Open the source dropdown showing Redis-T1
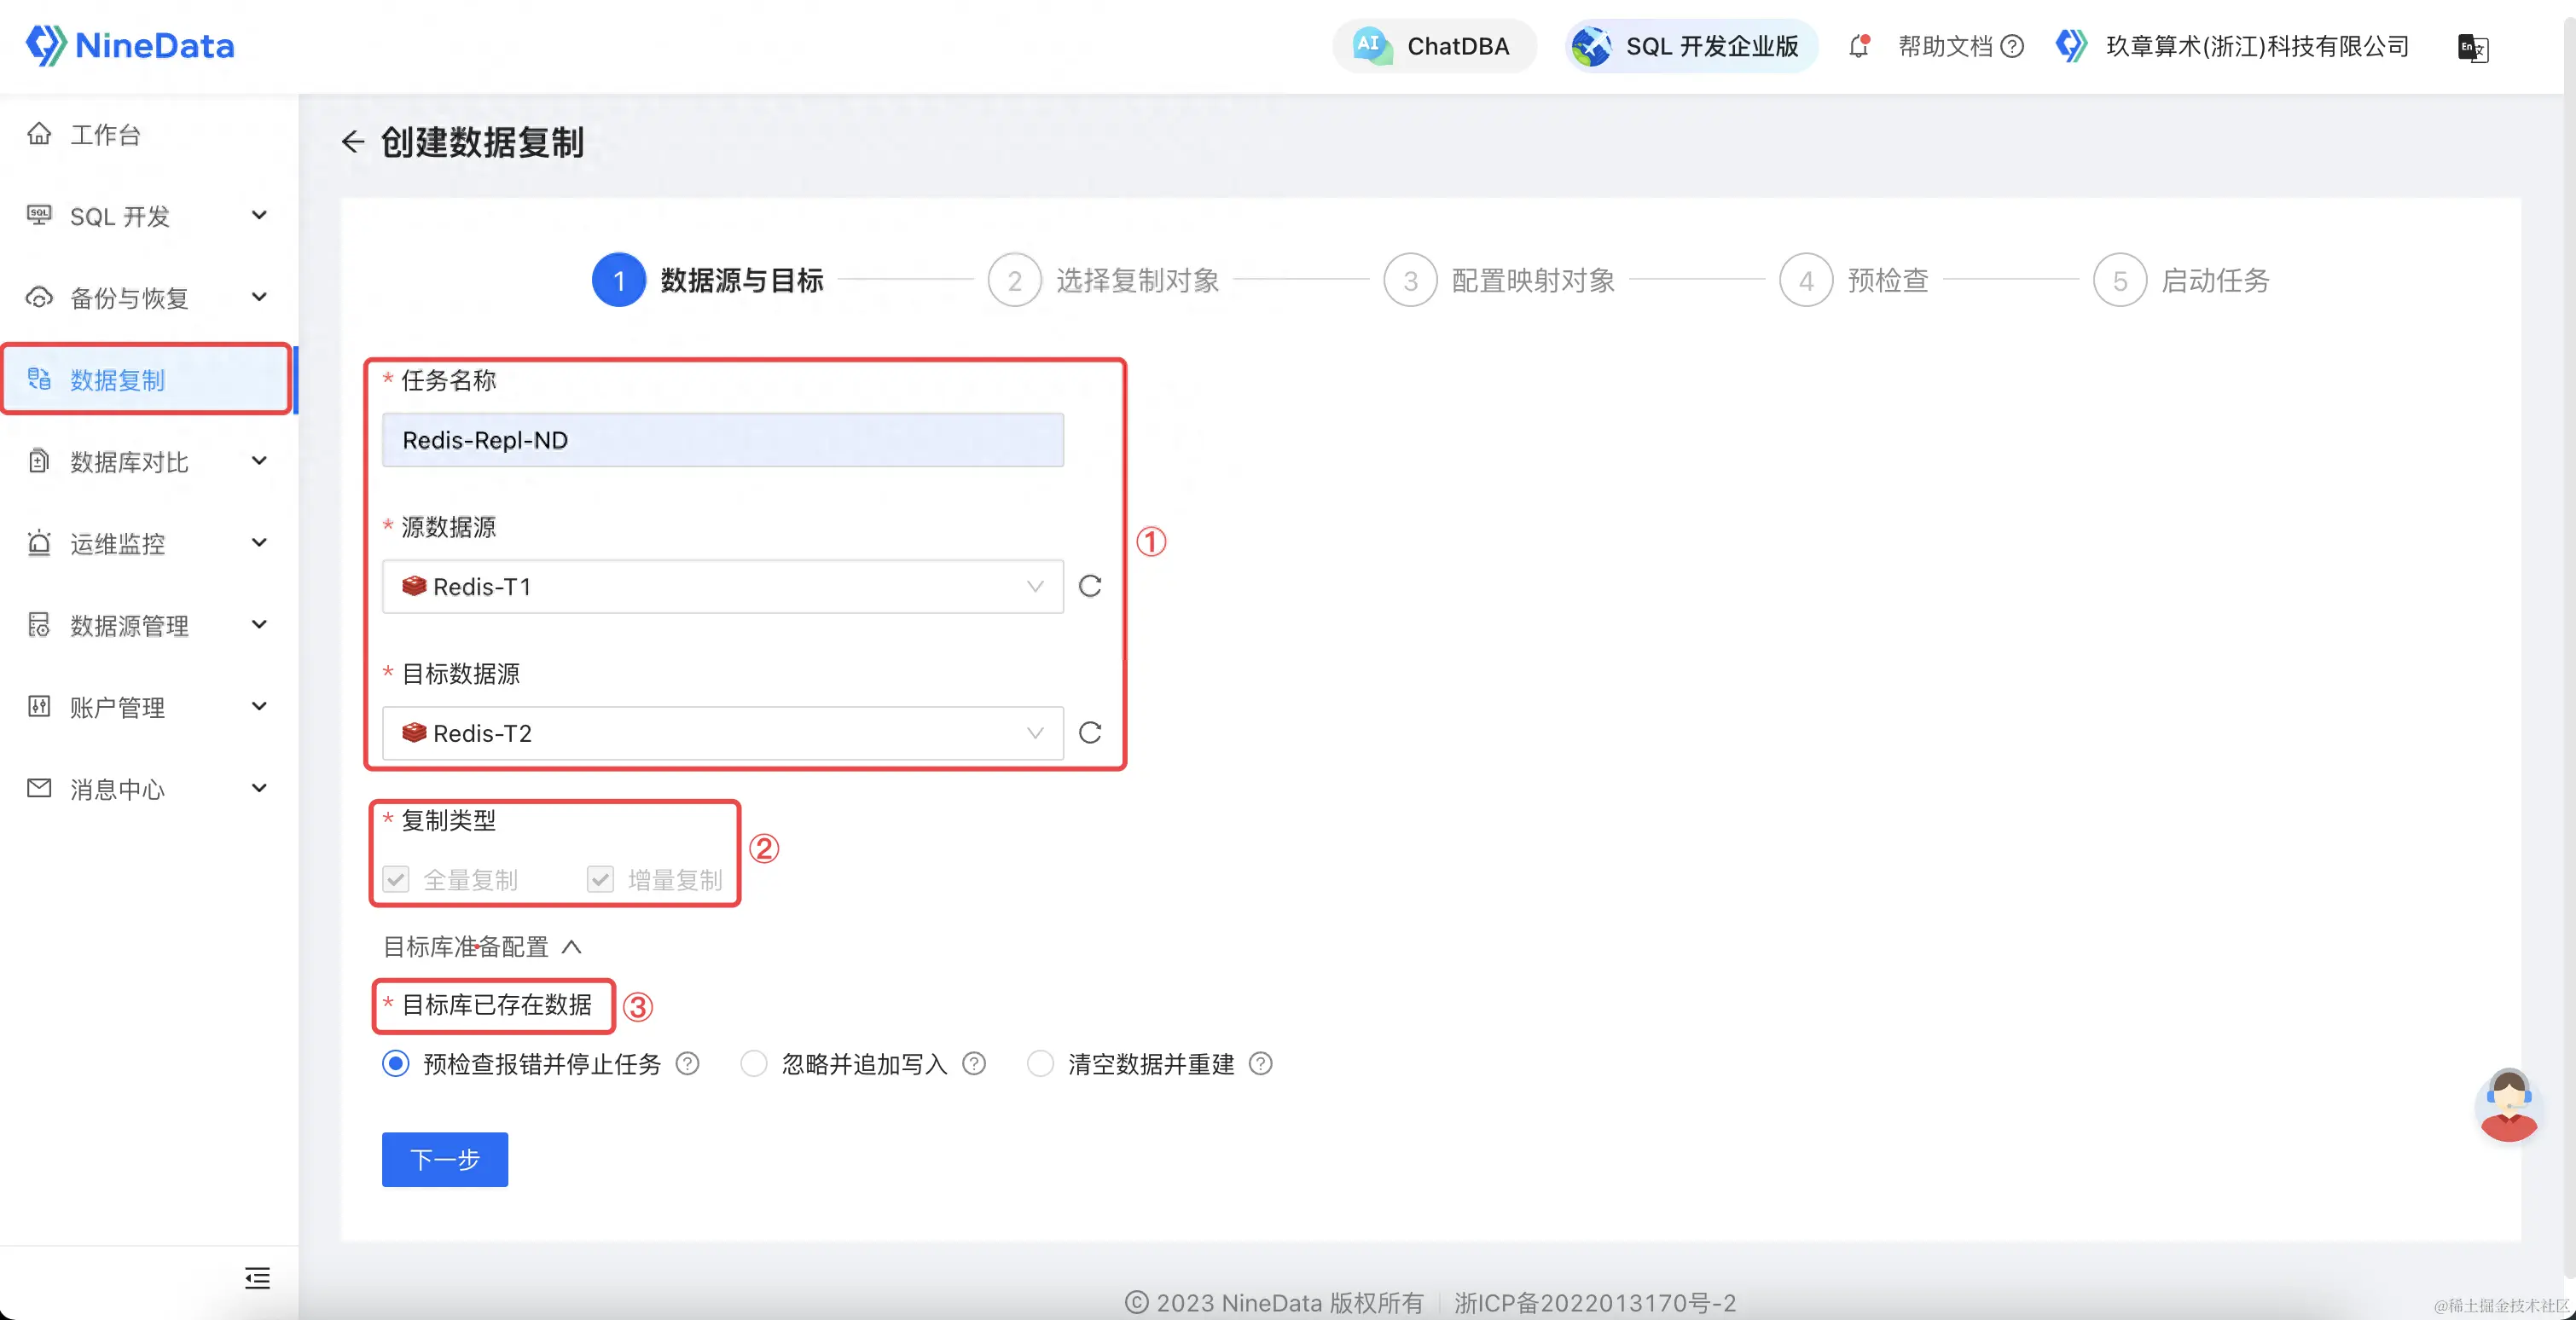This screenshot has width=2576, height=1320. coord(722,586)
